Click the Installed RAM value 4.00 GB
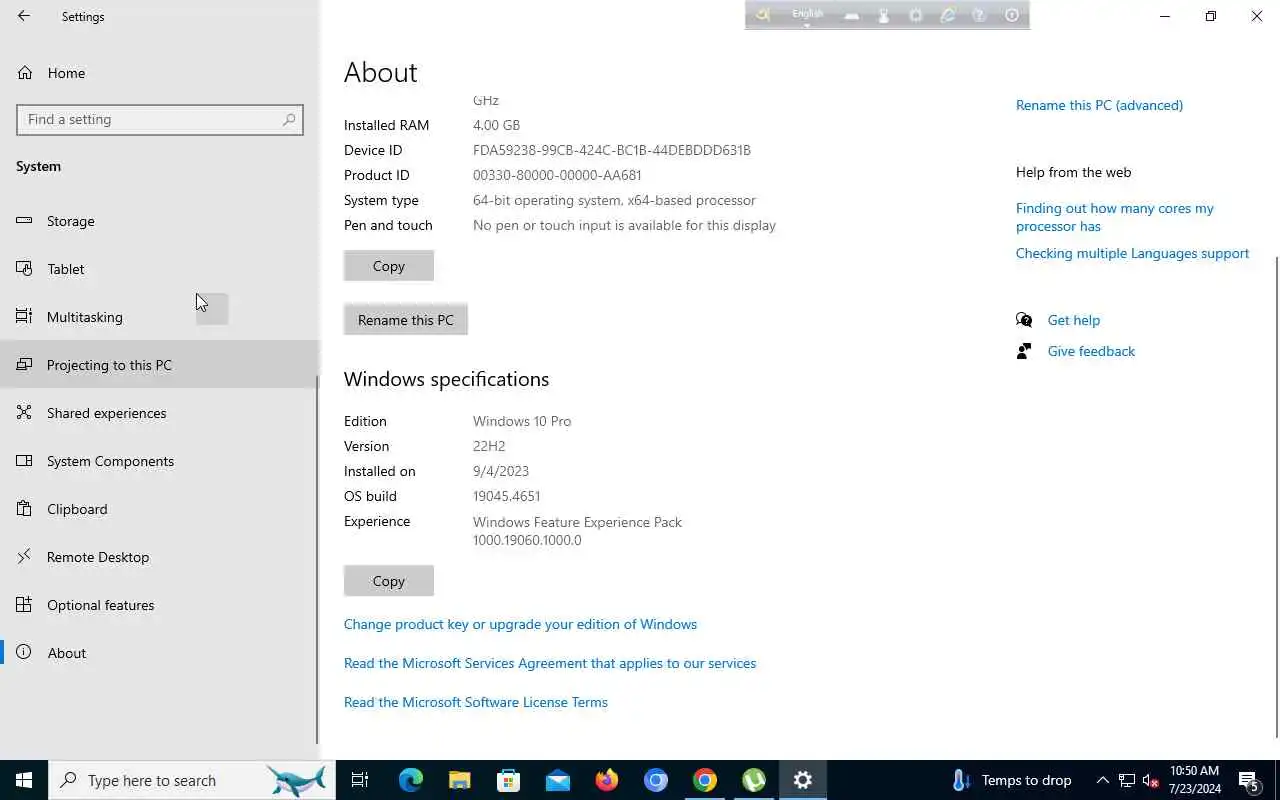Screen dimensions: 1280x800 pos(496,125)
